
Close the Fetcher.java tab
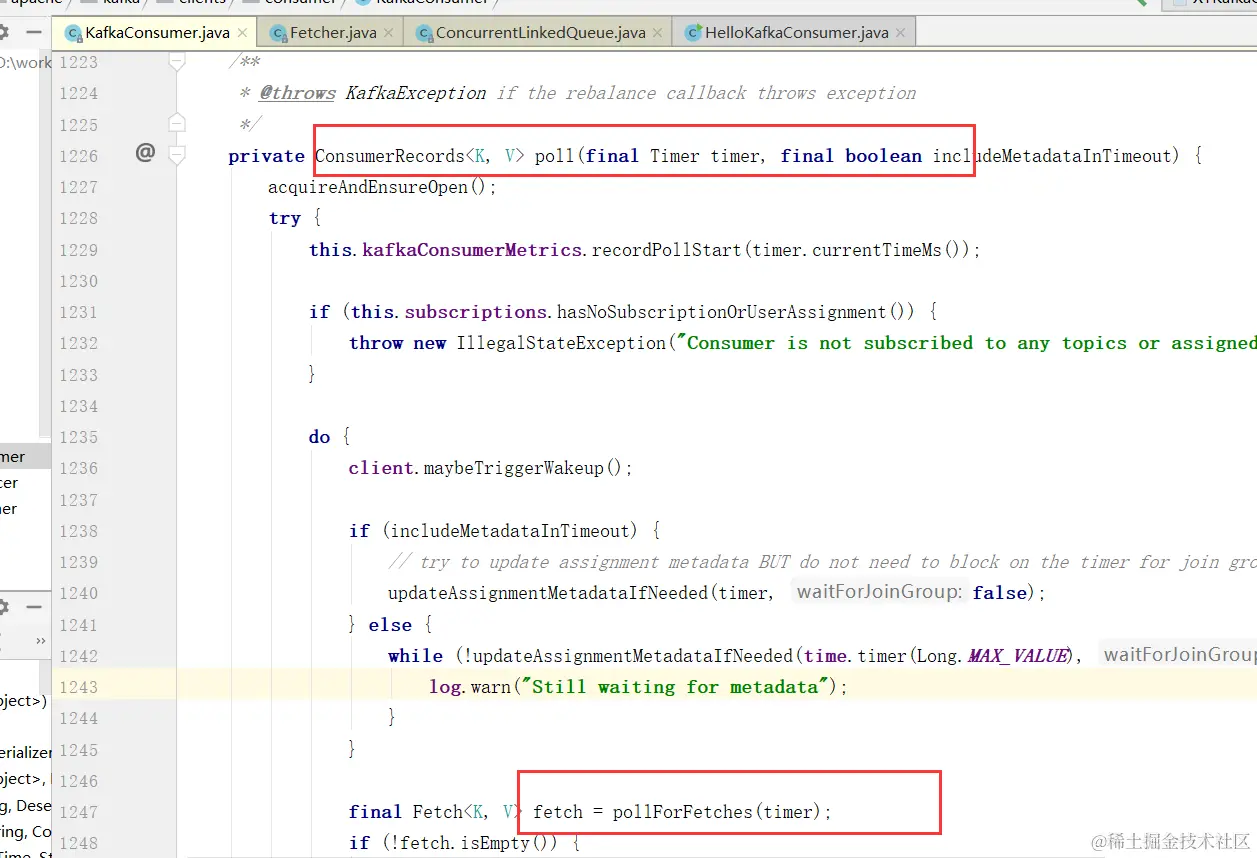pyautogui.click(x=389, y=33)
